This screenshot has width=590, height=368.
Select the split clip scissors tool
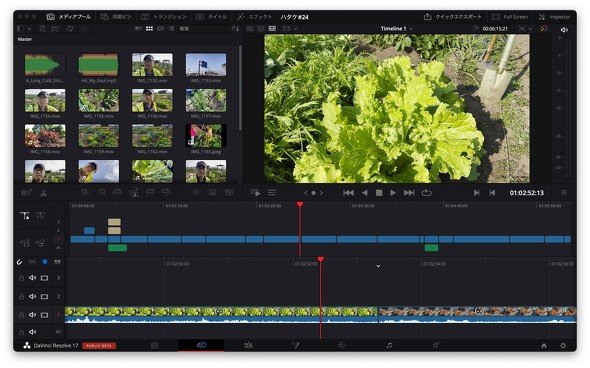click(x=44, y=193)
